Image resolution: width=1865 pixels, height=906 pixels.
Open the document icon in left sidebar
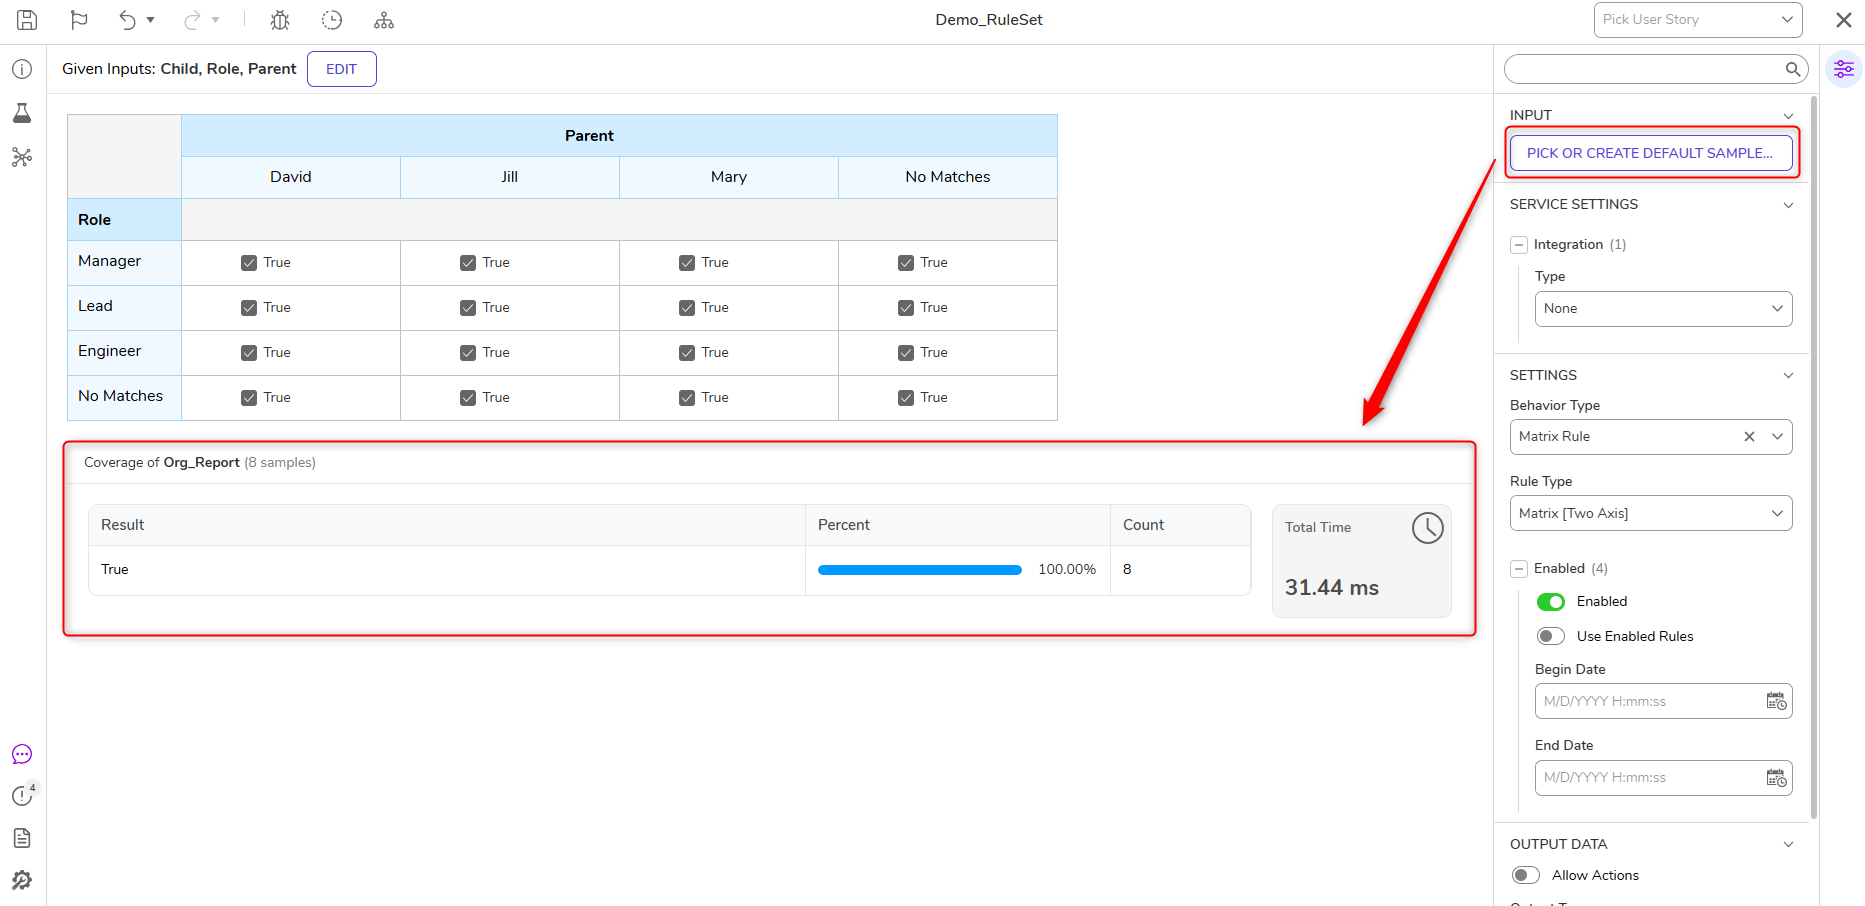pyautogui.click(x=22, y=838)
